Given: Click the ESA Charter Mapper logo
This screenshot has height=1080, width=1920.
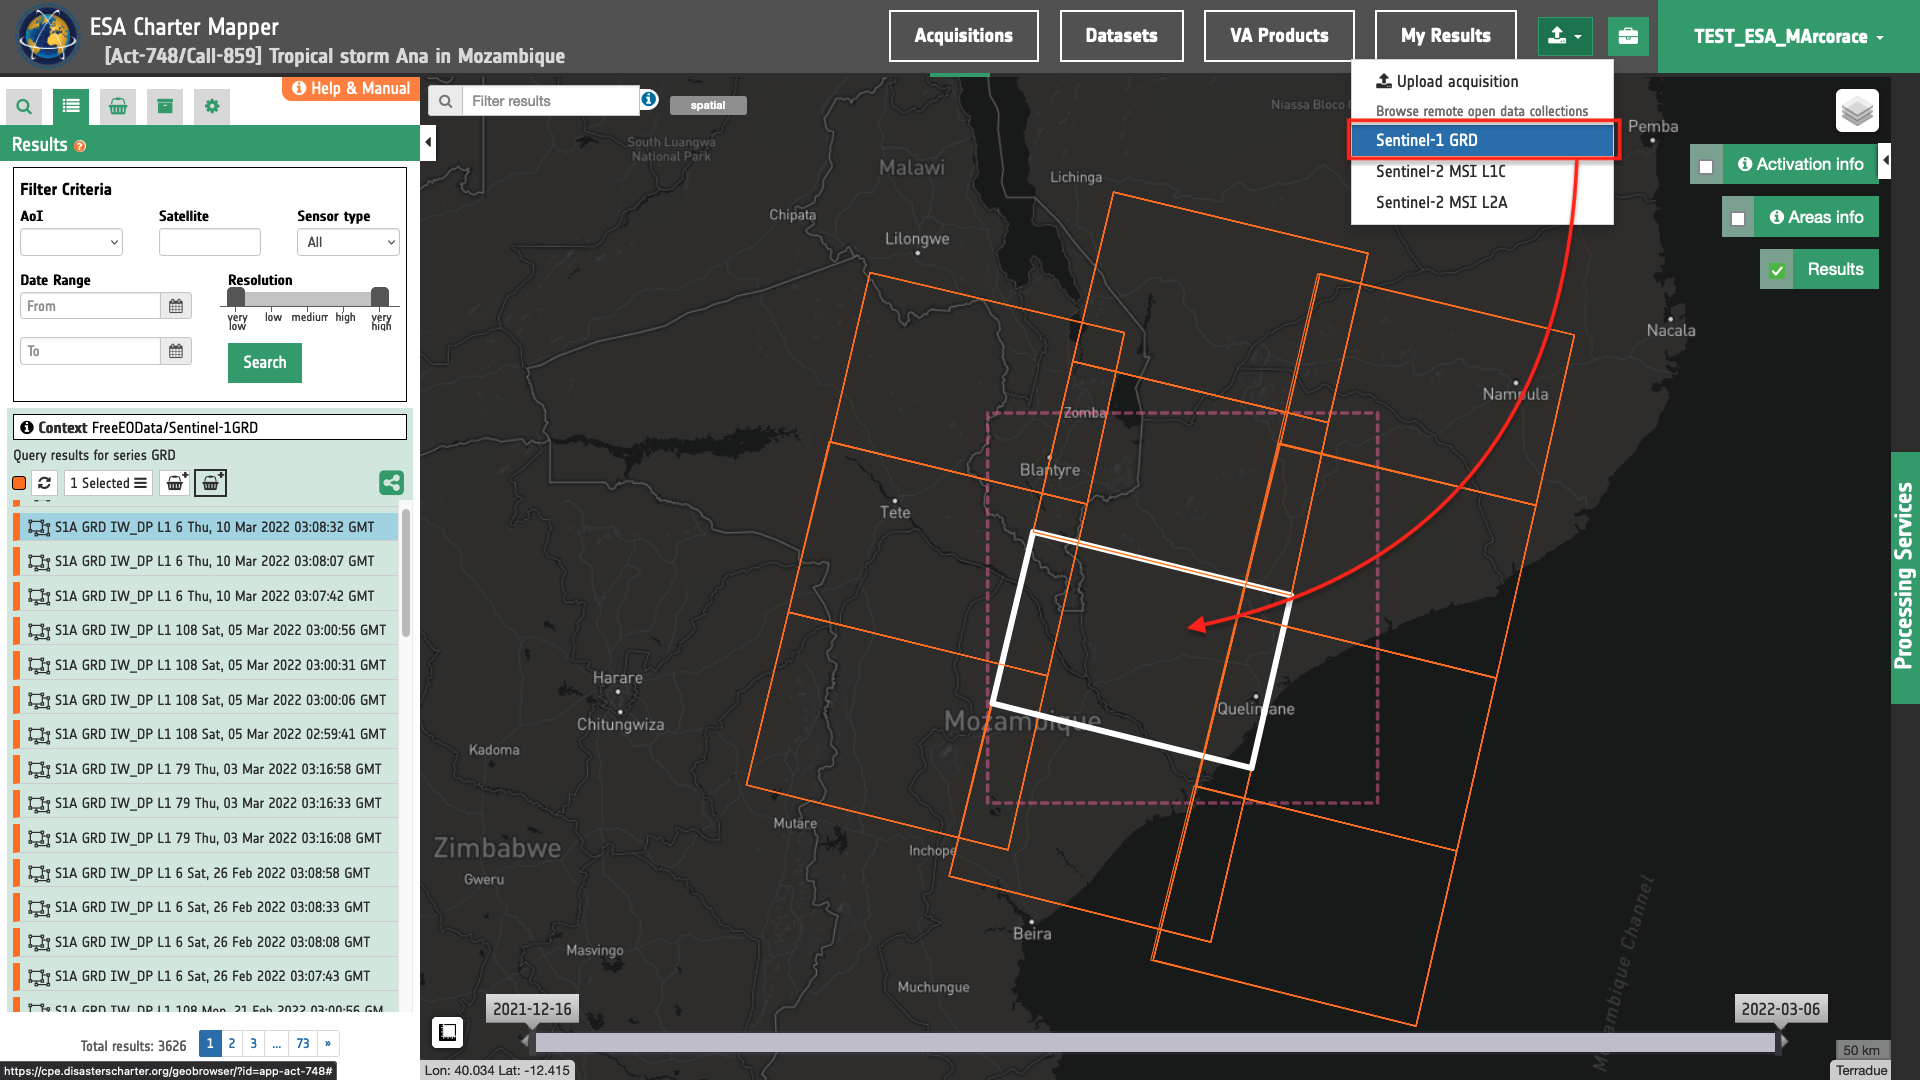Looking at the screenshot, I should click(x=47, y=36).
